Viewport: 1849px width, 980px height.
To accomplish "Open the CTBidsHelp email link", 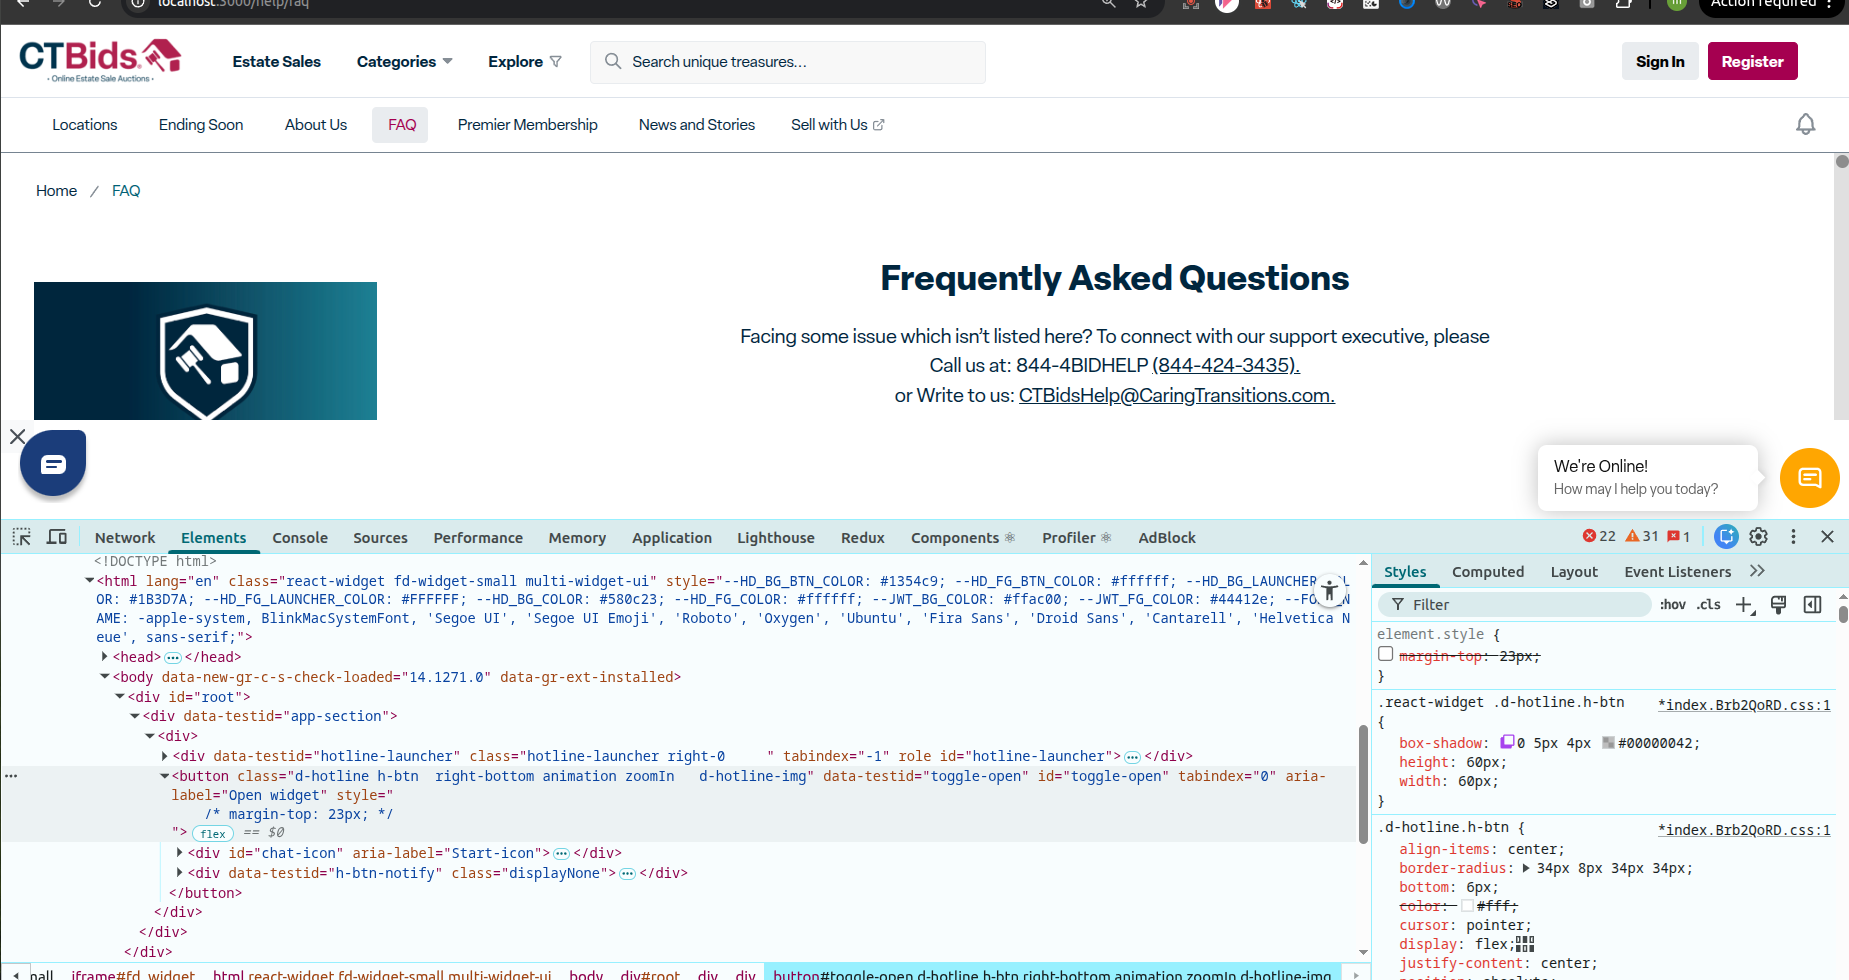I will 1176,396.
